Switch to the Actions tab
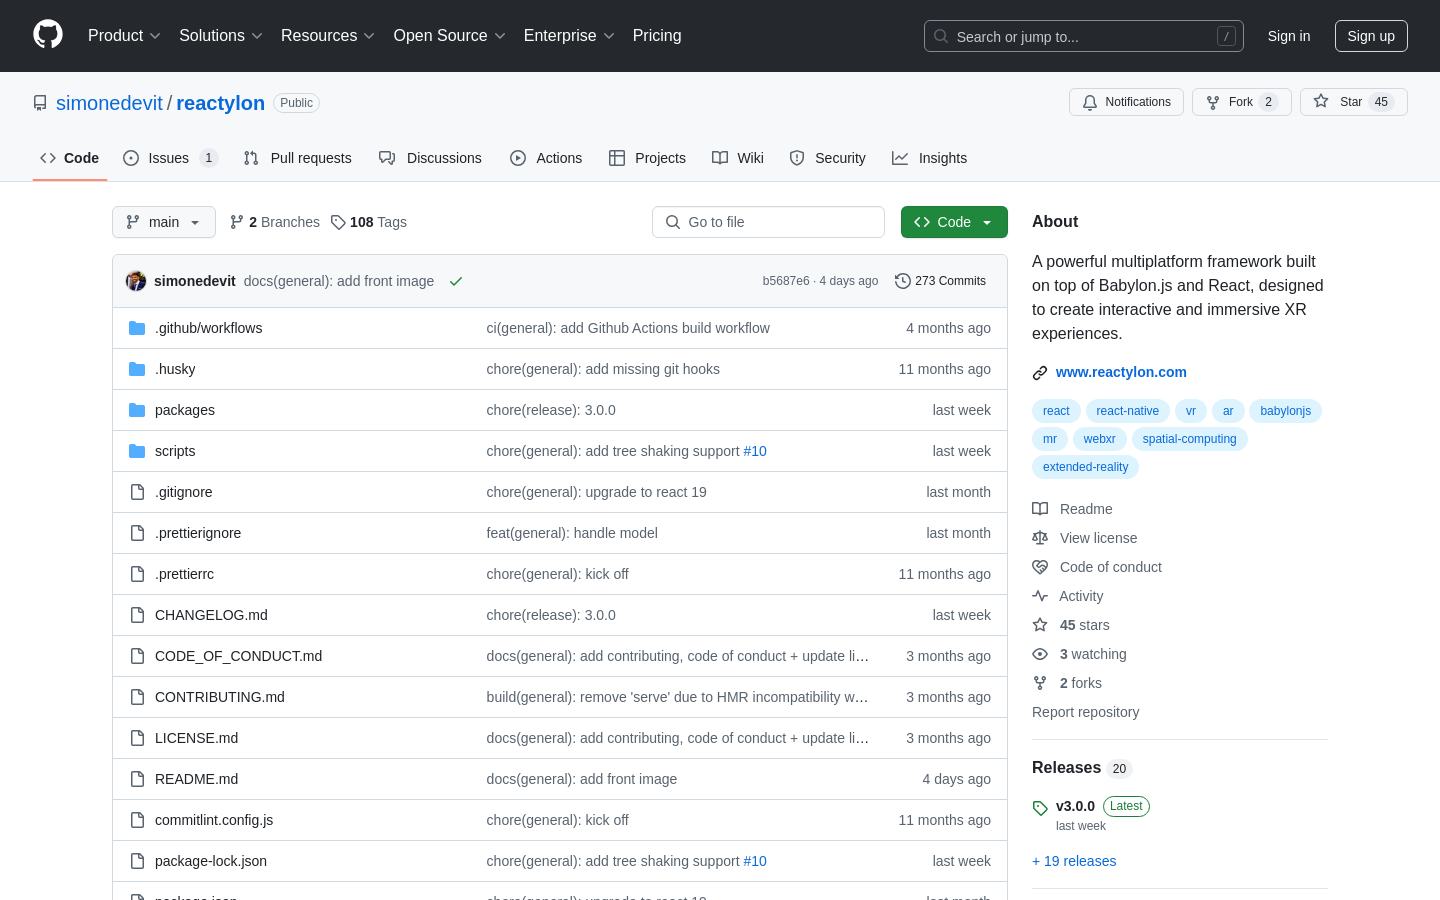Image resolution: width=1440 pixels, height=900 pixels. (546, 158)
